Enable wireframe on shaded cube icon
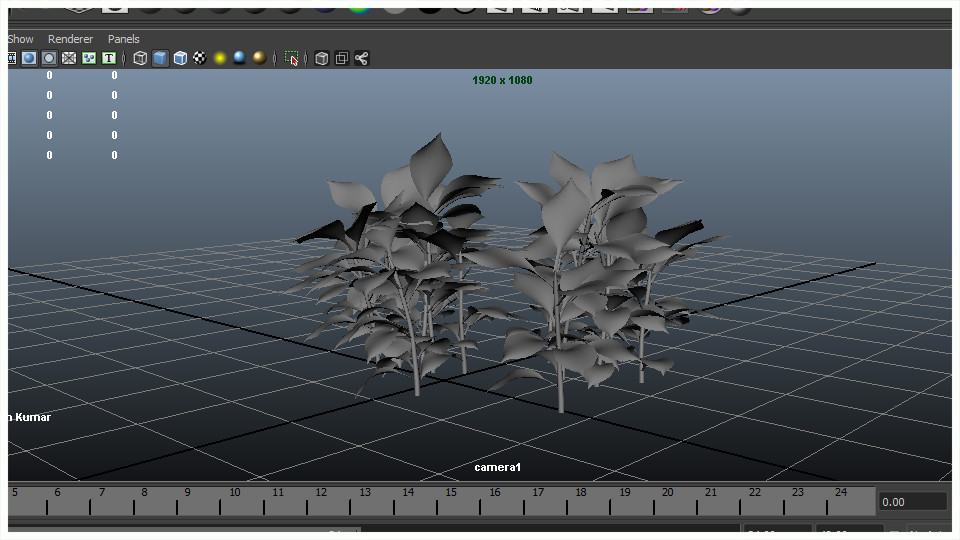This screenshot has width=960, height=540. [x=180, y=58]
